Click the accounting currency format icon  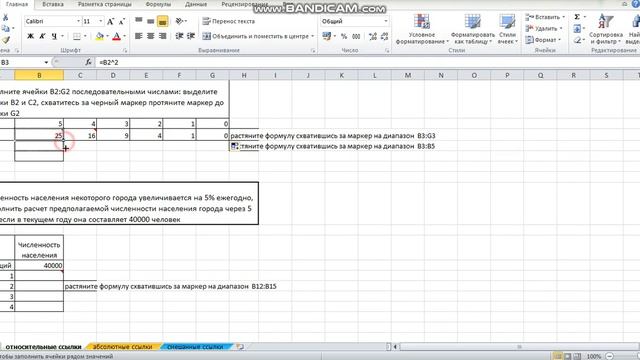[327, 36]
